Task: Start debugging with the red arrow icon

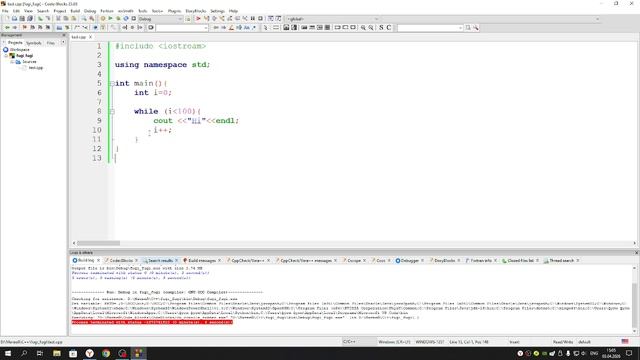Action: tap(198, 19)
